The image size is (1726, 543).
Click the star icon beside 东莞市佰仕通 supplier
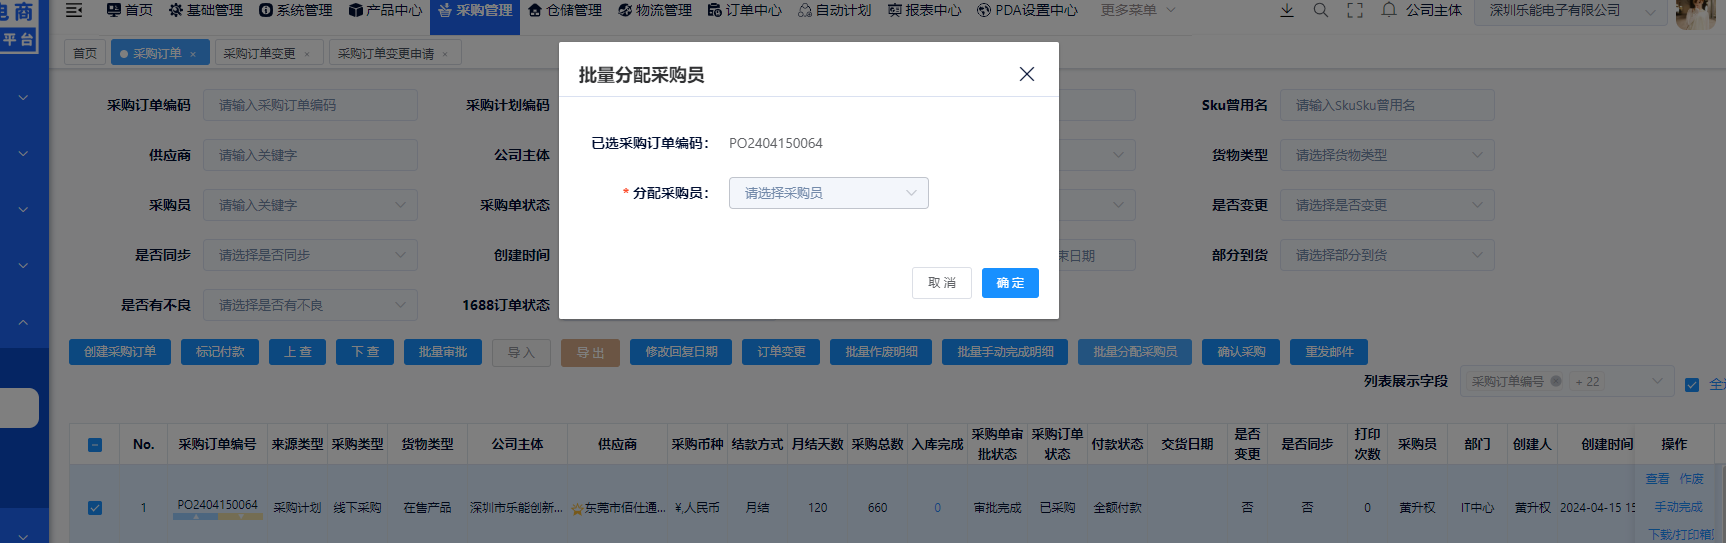[x=577, y=508]
